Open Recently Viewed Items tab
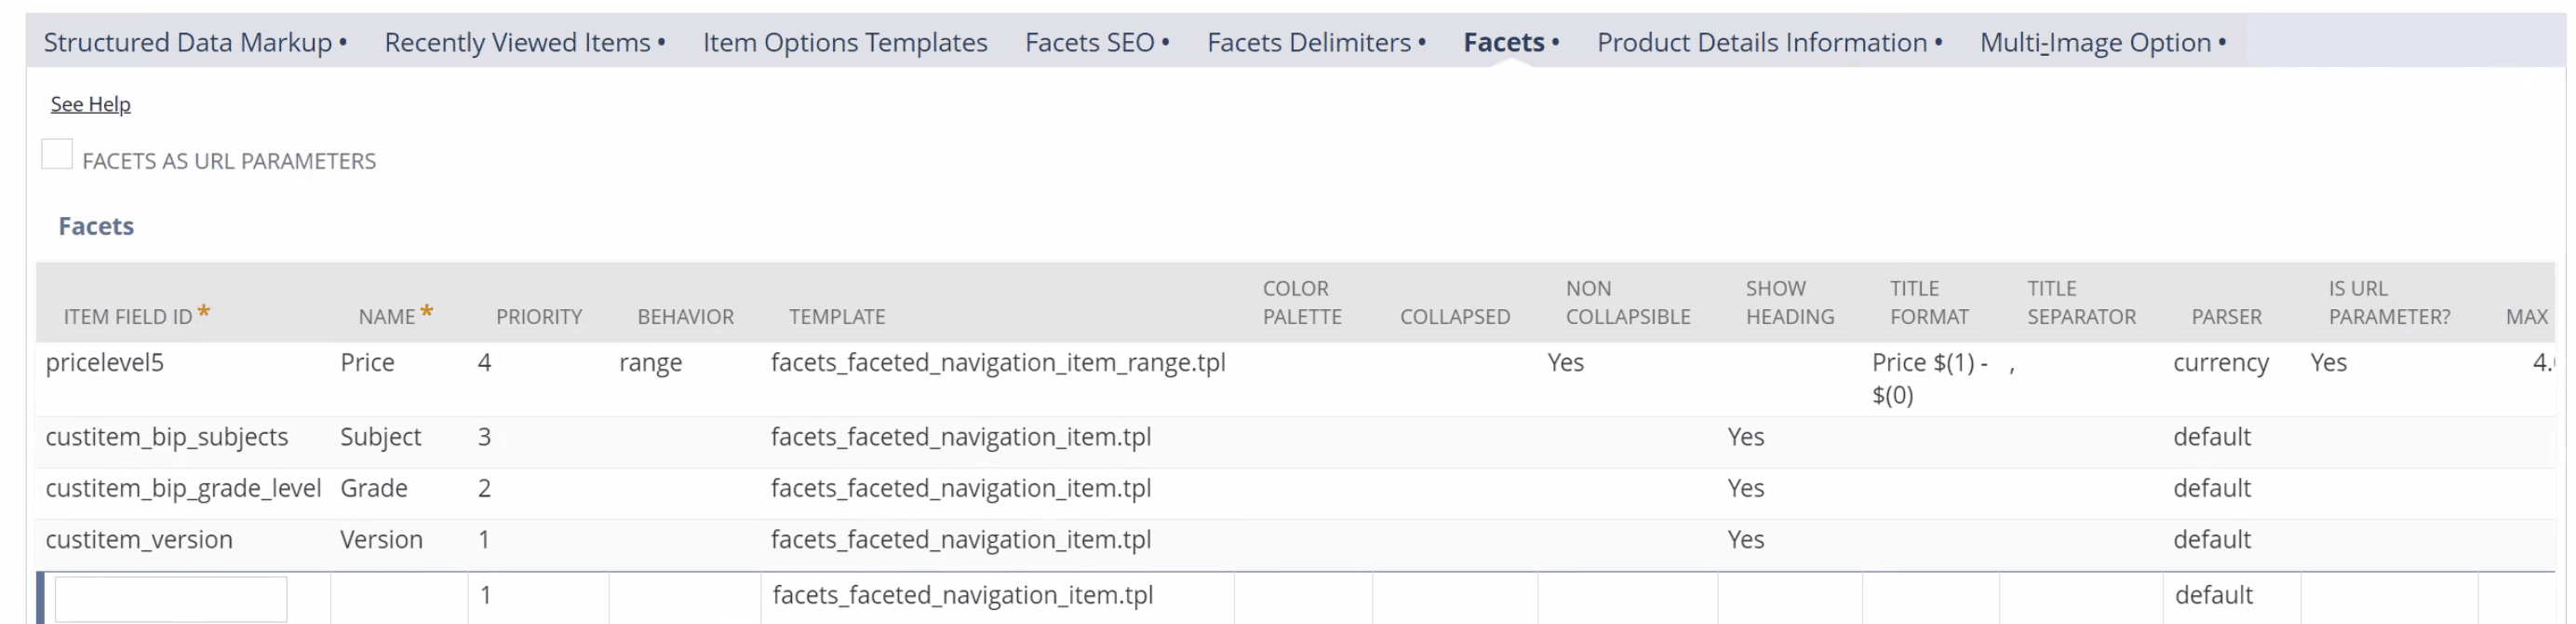 [525, 42]
